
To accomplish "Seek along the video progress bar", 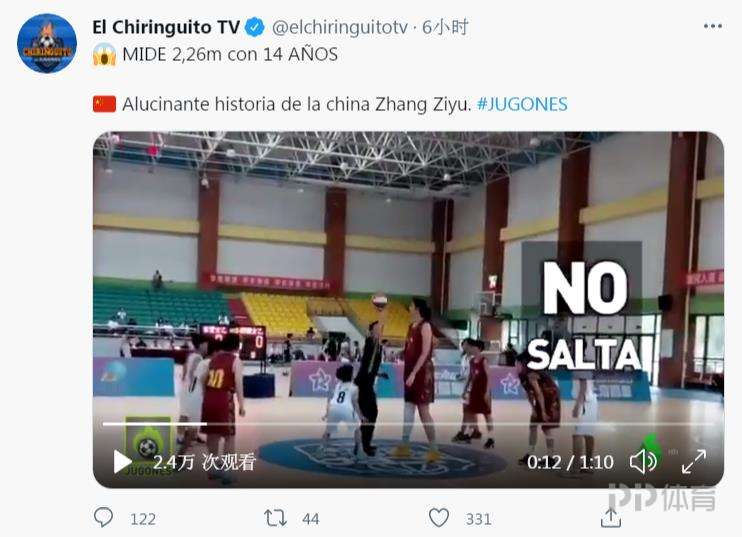I will coord(409,424).
